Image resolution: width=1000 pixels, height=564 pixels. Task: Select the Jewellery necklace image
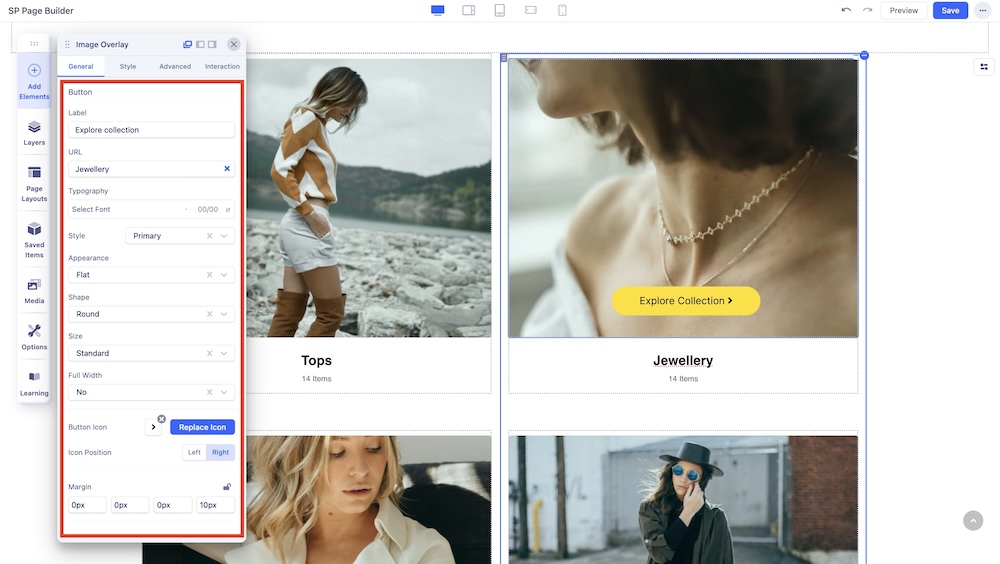click(x=683, y=198)
